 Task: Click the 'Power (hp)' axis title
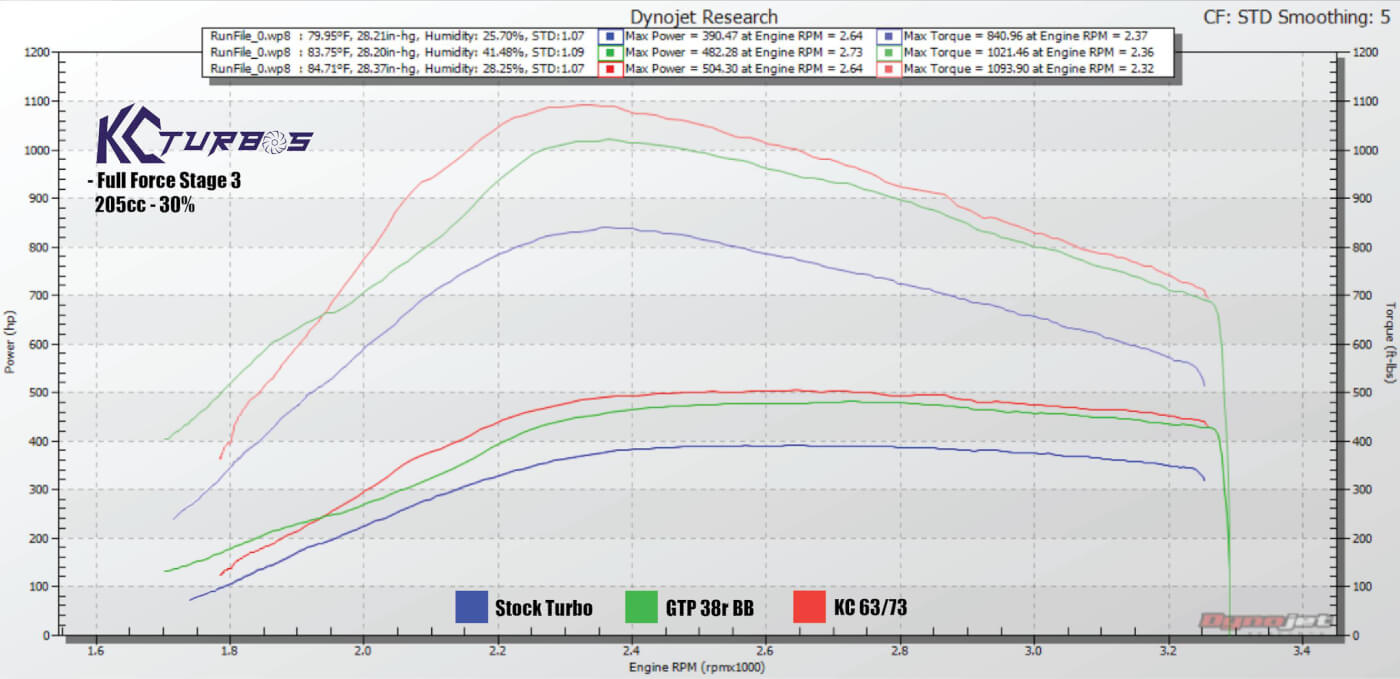(x=10, y=344)
